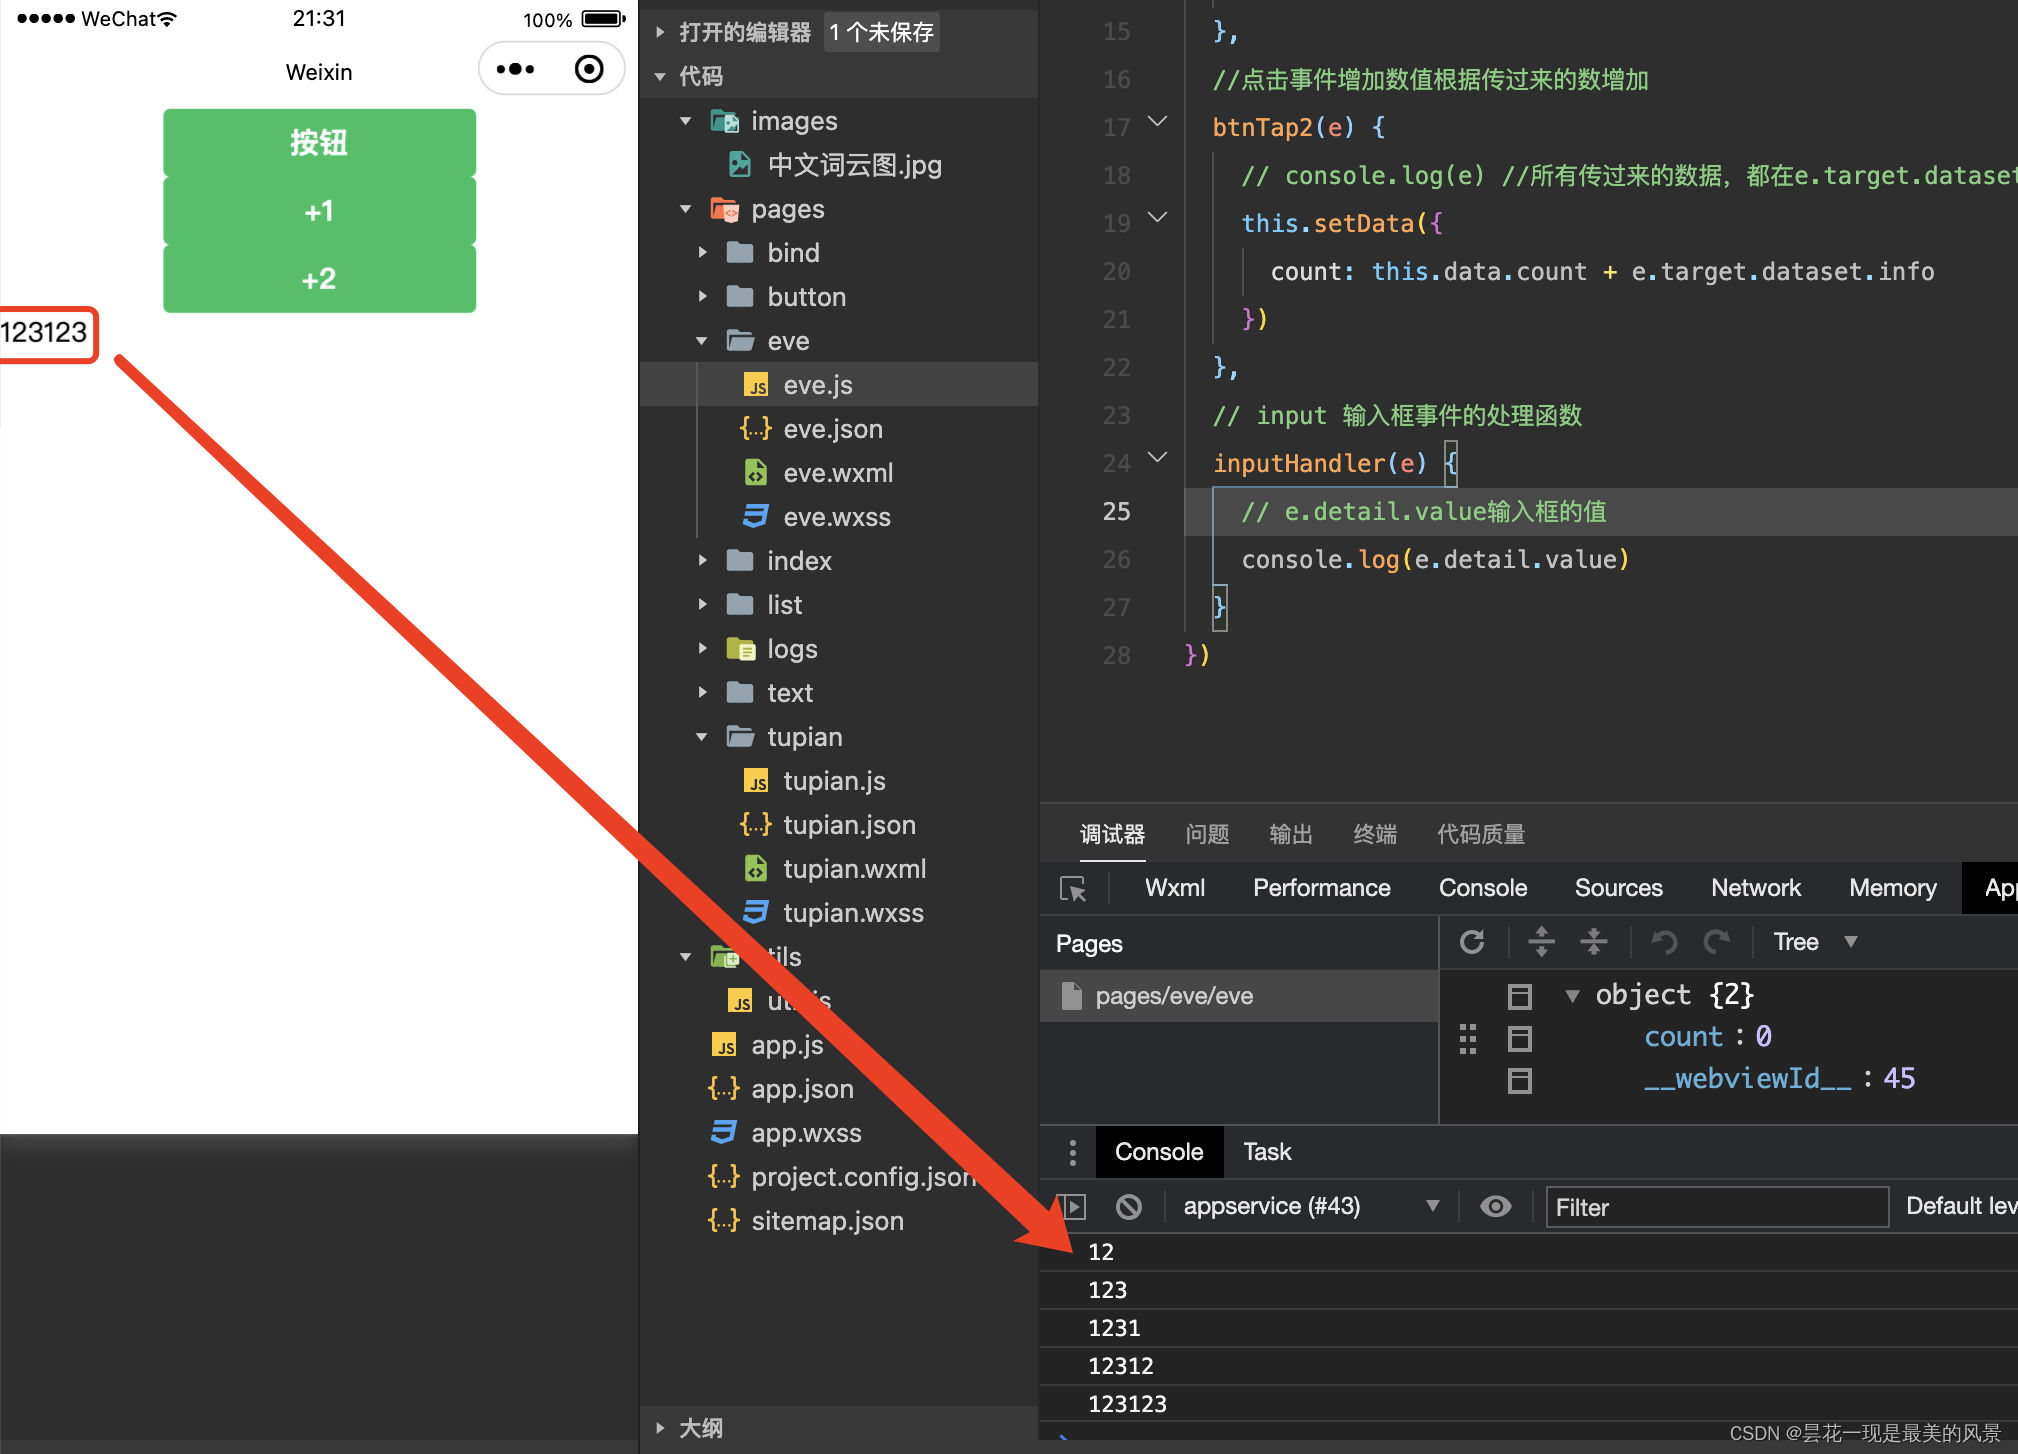Click the AppData undo icon
This screenshot has width=2018, height=1454.
coord(1664,942)
